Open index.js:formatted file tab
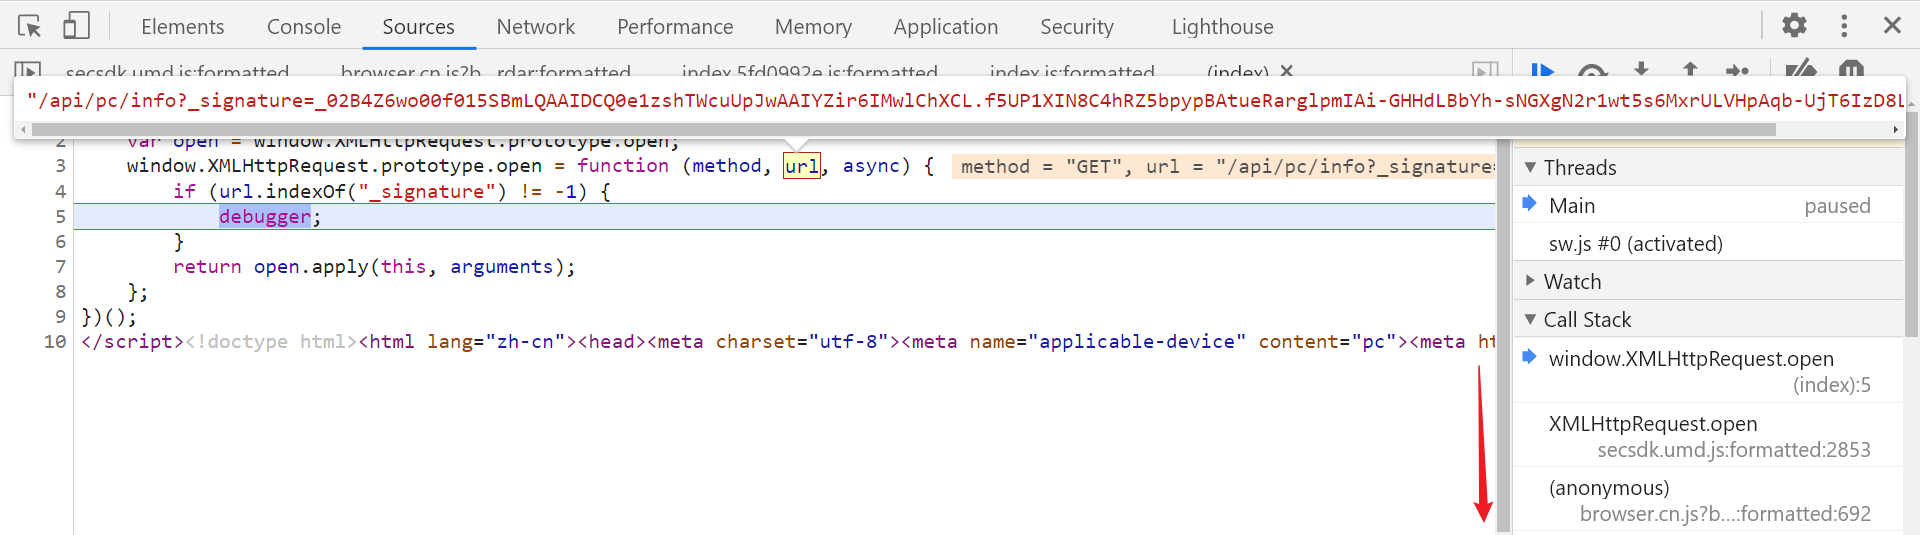Image resolution: width=1920 pixels, height=535 pixels. point(1072,72)
